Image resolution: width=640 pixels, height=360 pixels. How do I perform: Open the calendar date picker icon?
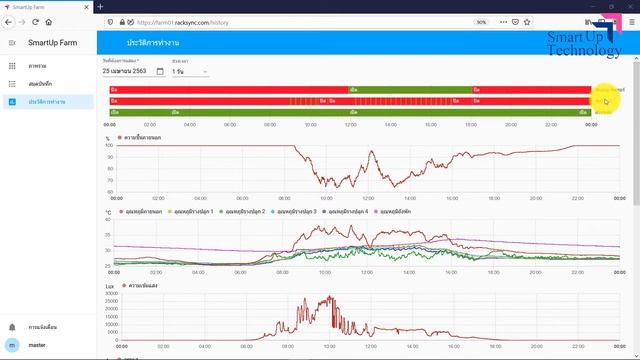point(160,71)
